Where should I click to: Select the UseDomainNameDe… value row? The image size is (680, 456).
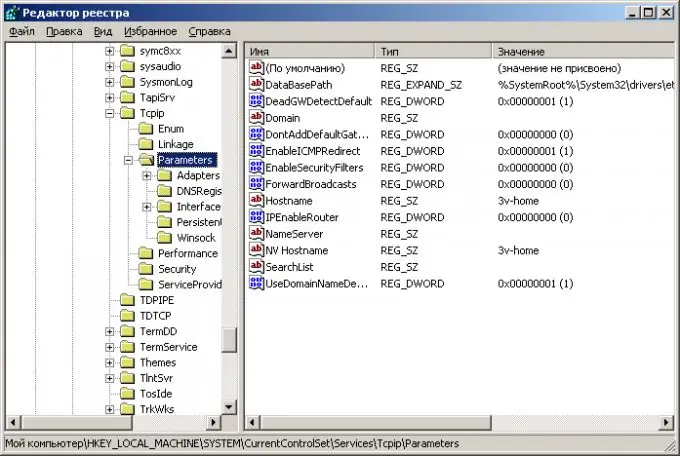coord(460,283)
